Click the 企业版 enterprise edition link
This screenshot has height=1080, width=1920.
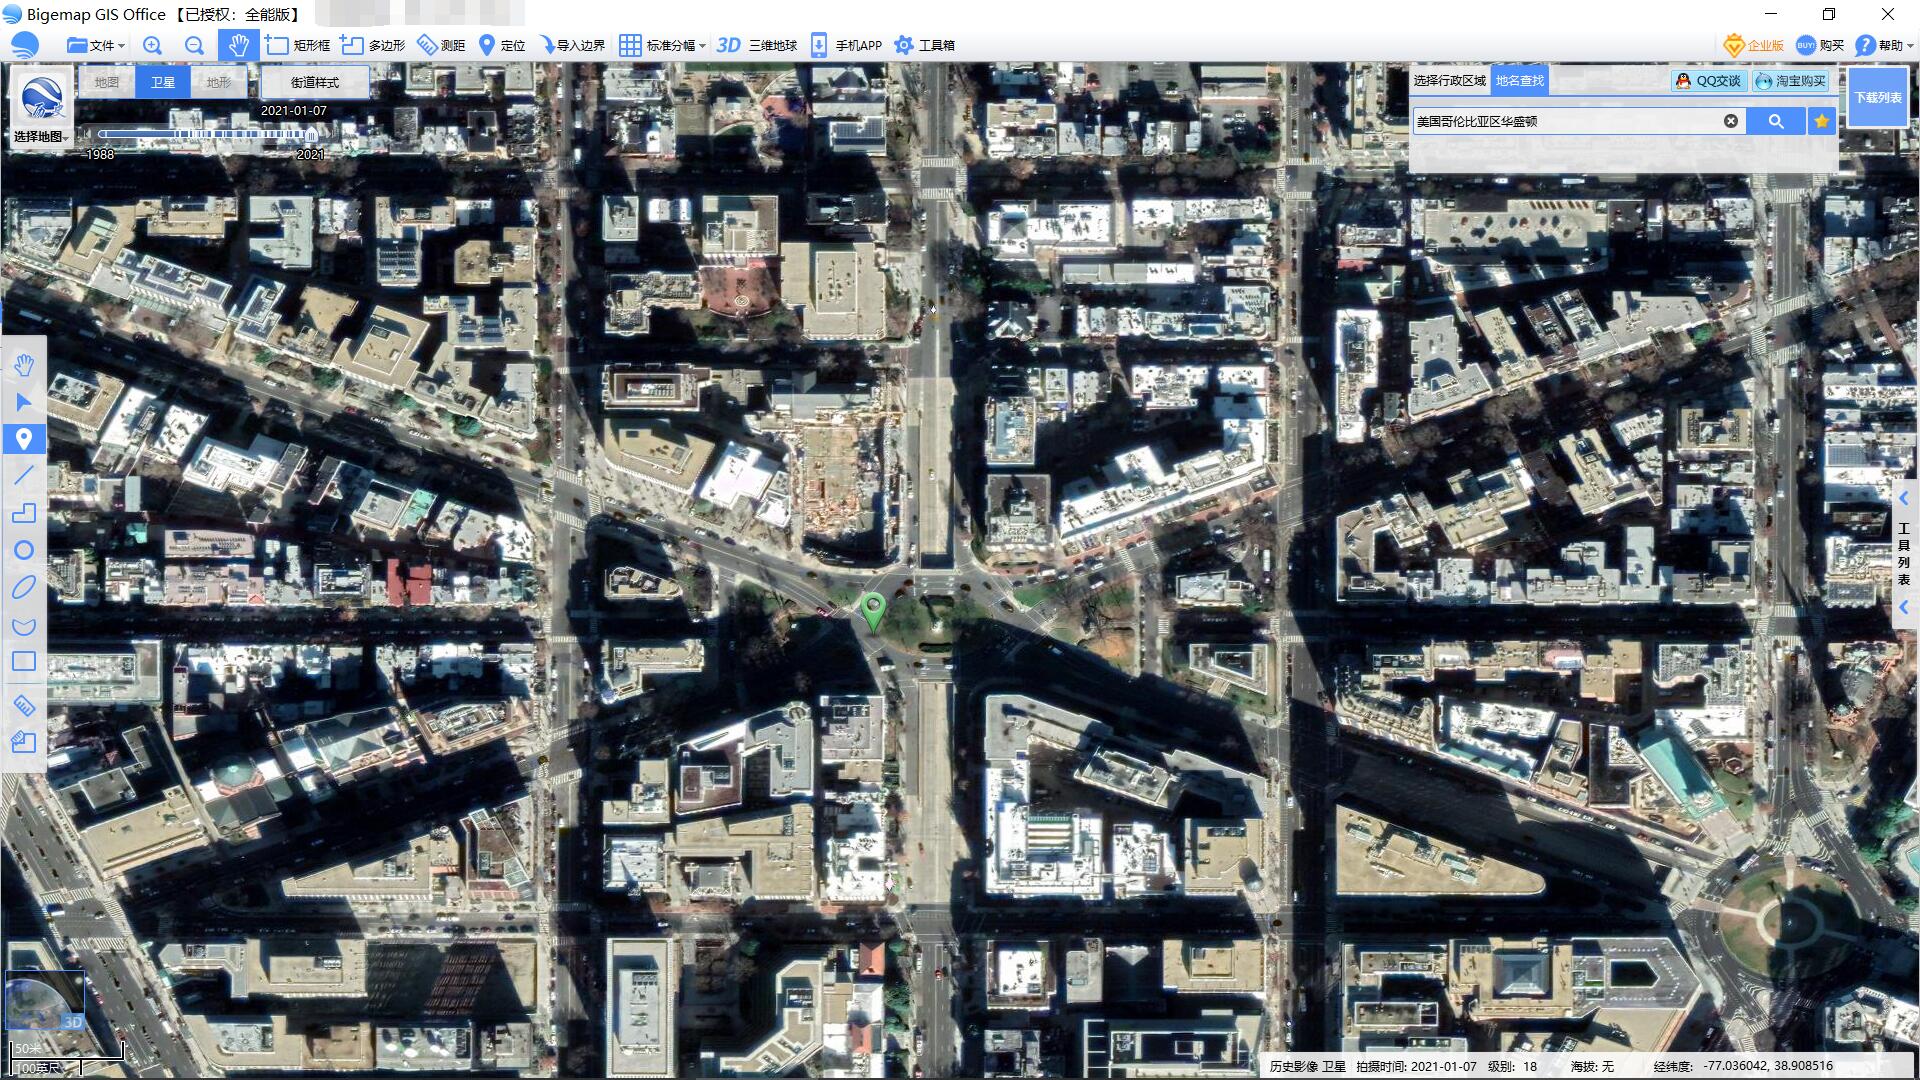tap(1754, 45)
